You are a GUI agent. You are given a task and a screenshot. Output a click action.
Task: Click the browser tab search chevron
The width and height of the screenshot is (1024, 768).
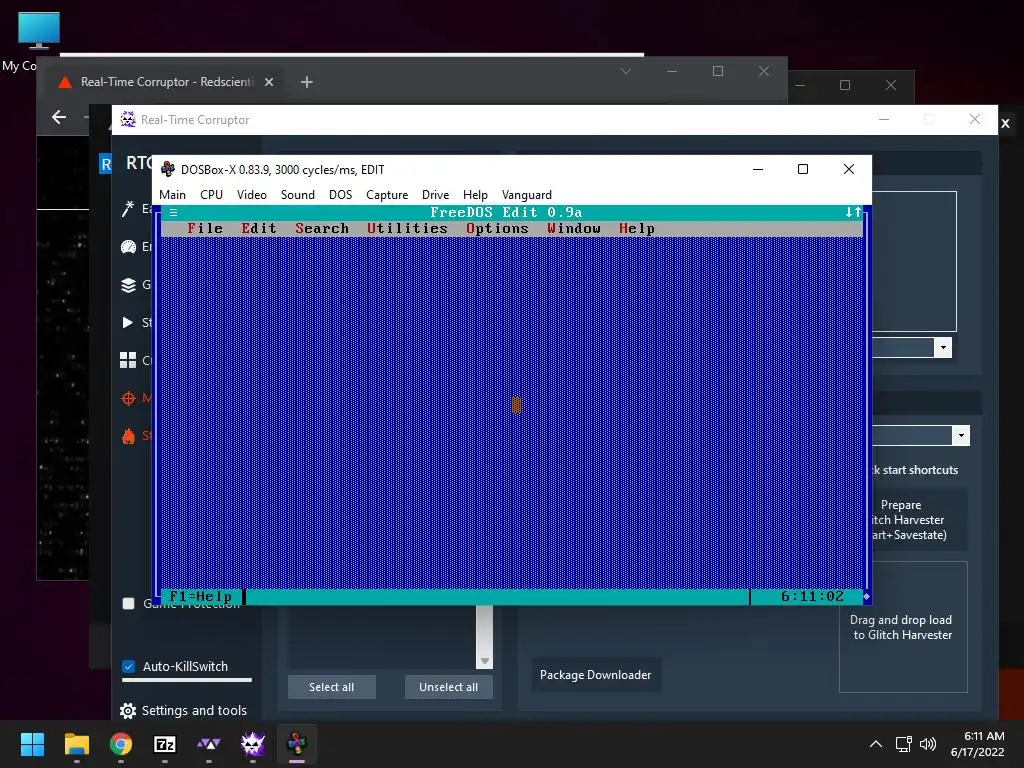[x=626, y=71]
